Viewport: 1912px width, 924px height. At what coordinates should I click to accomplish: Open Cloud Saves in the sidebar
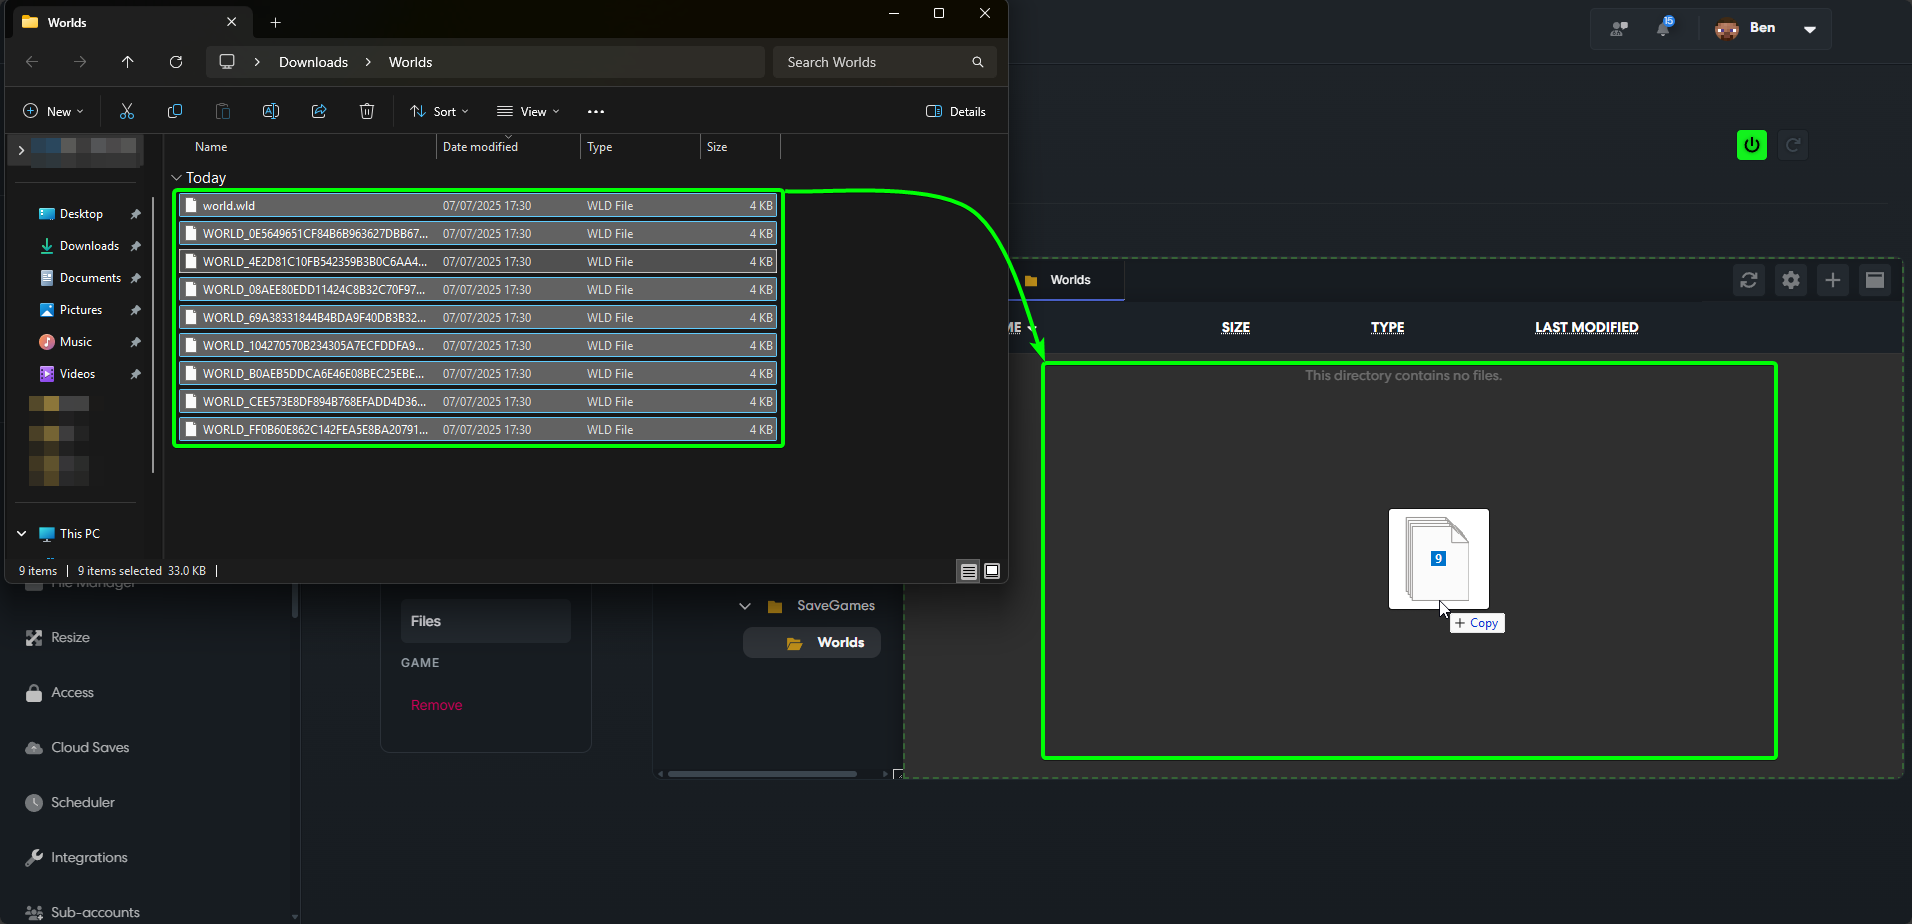click(90, 748)
